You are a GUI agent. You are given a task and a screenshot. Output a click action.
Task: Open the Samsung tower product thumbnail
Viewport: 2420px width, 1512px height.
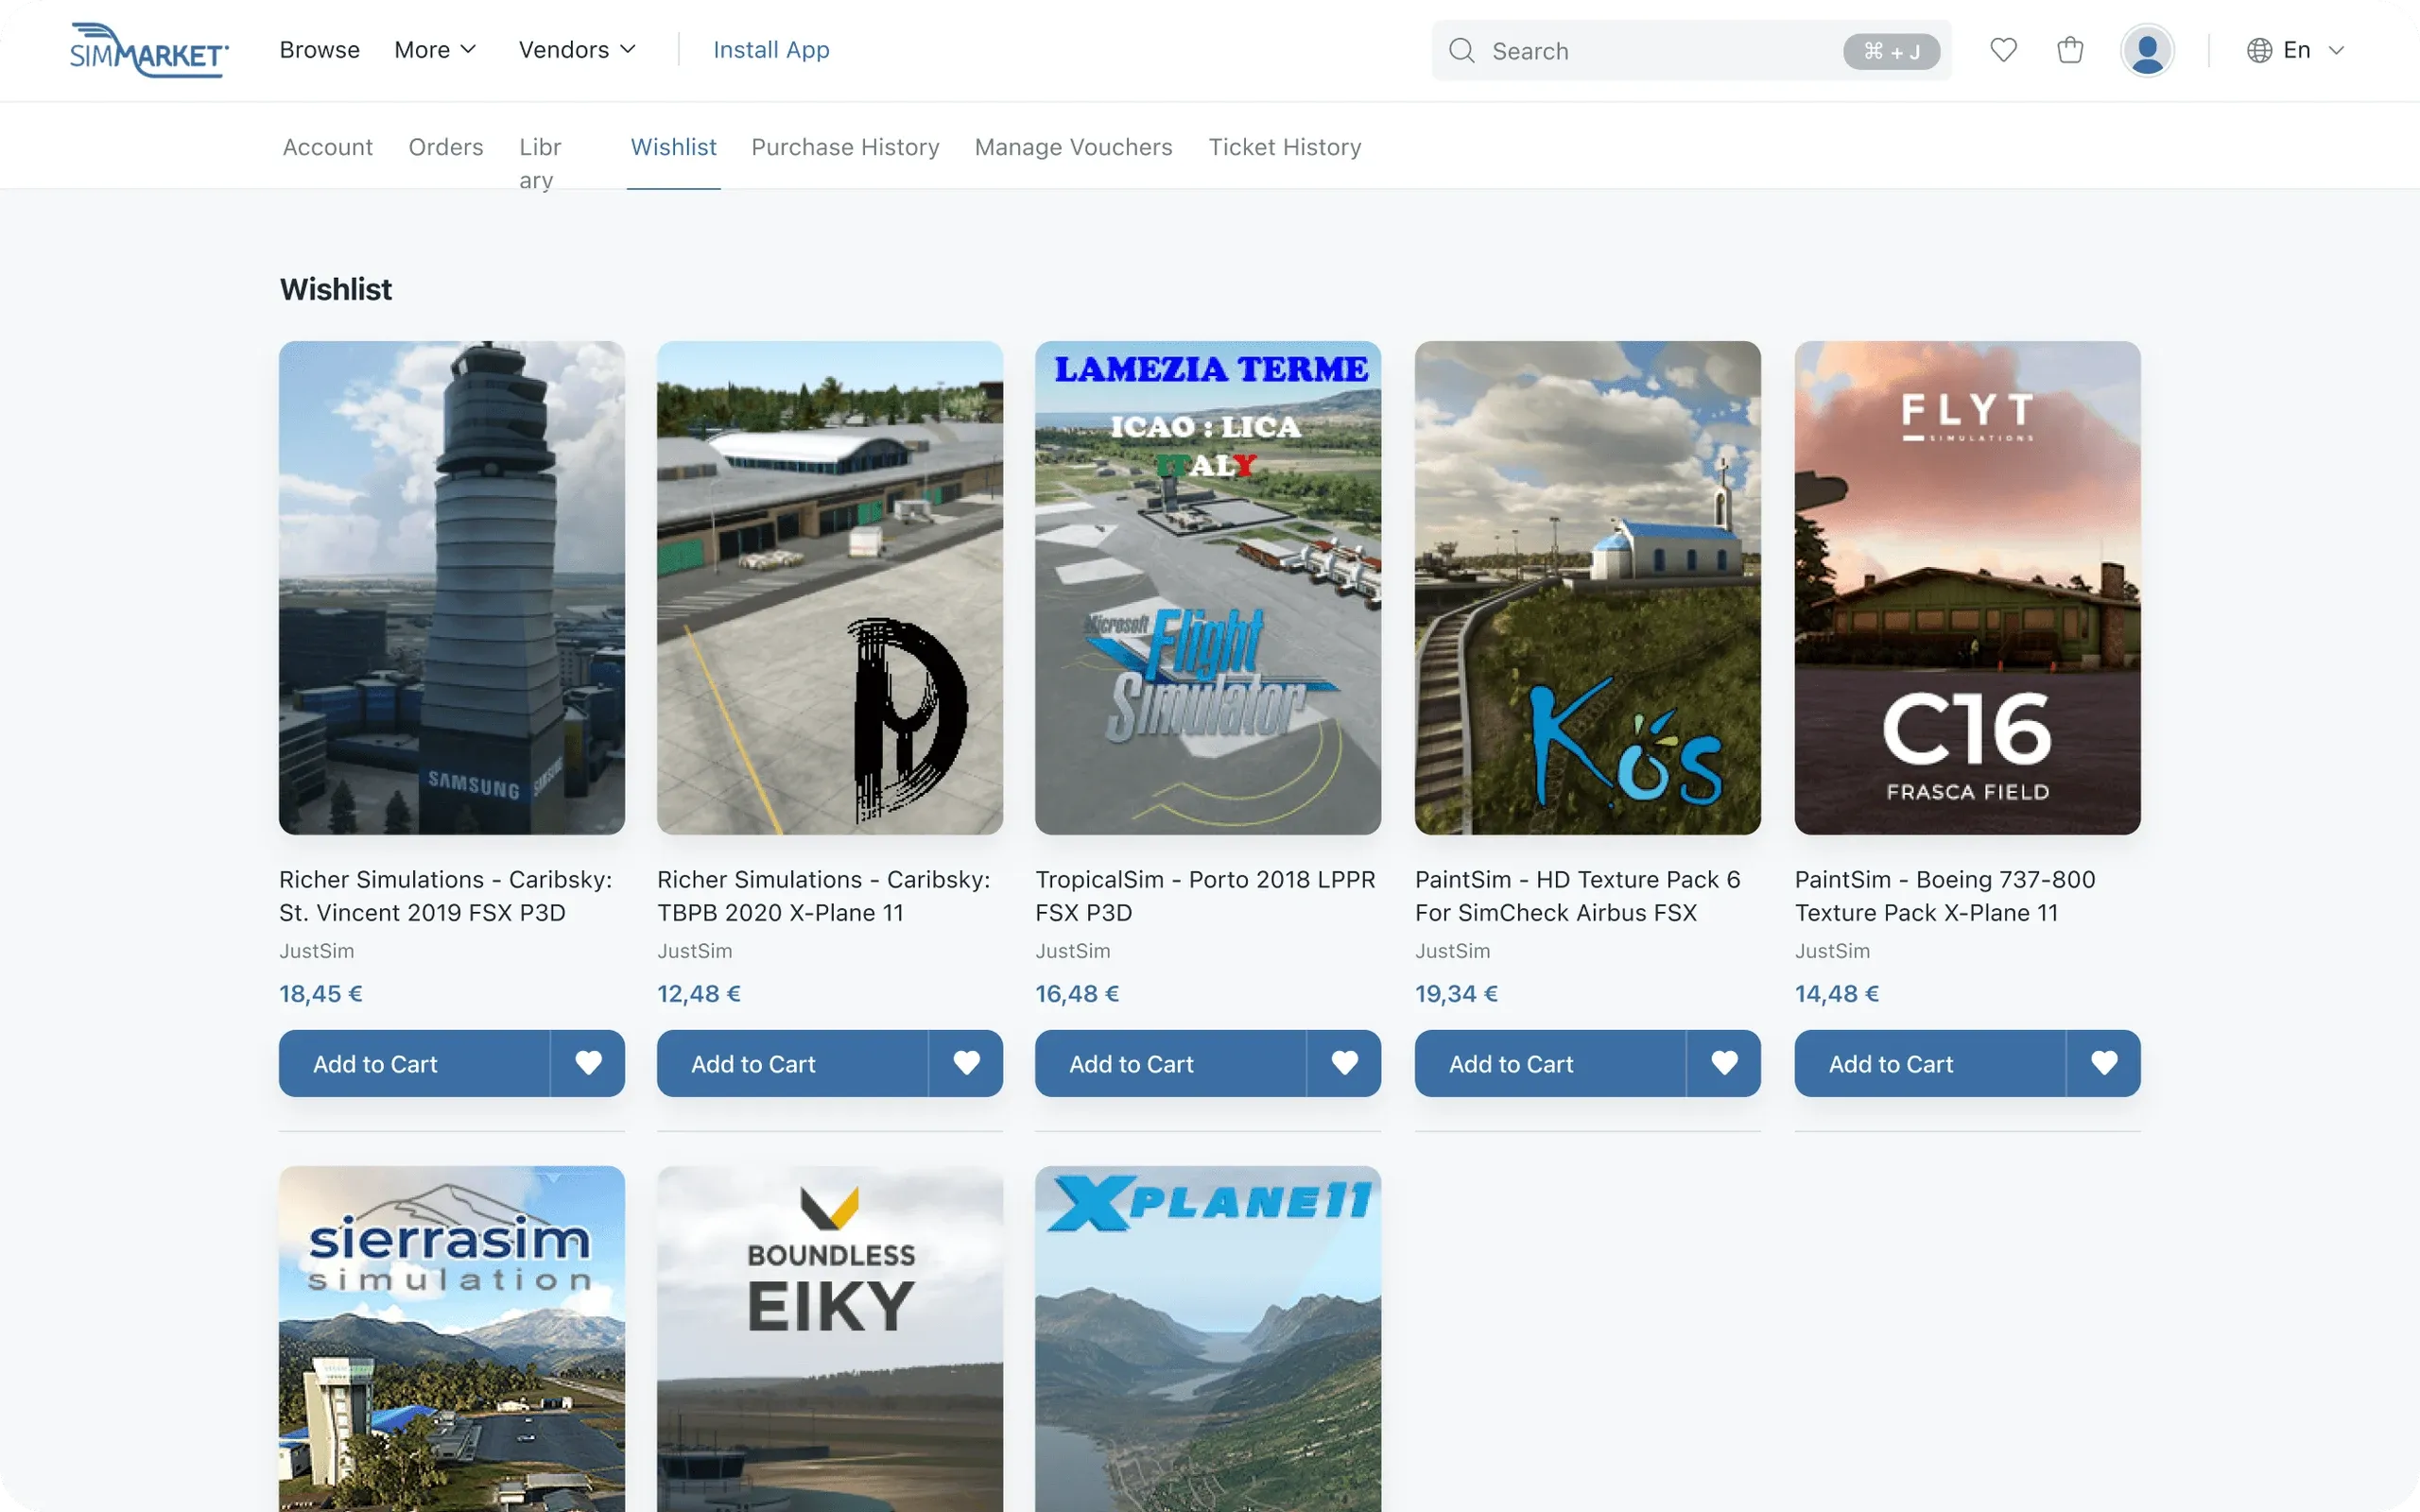click(452, 588)
